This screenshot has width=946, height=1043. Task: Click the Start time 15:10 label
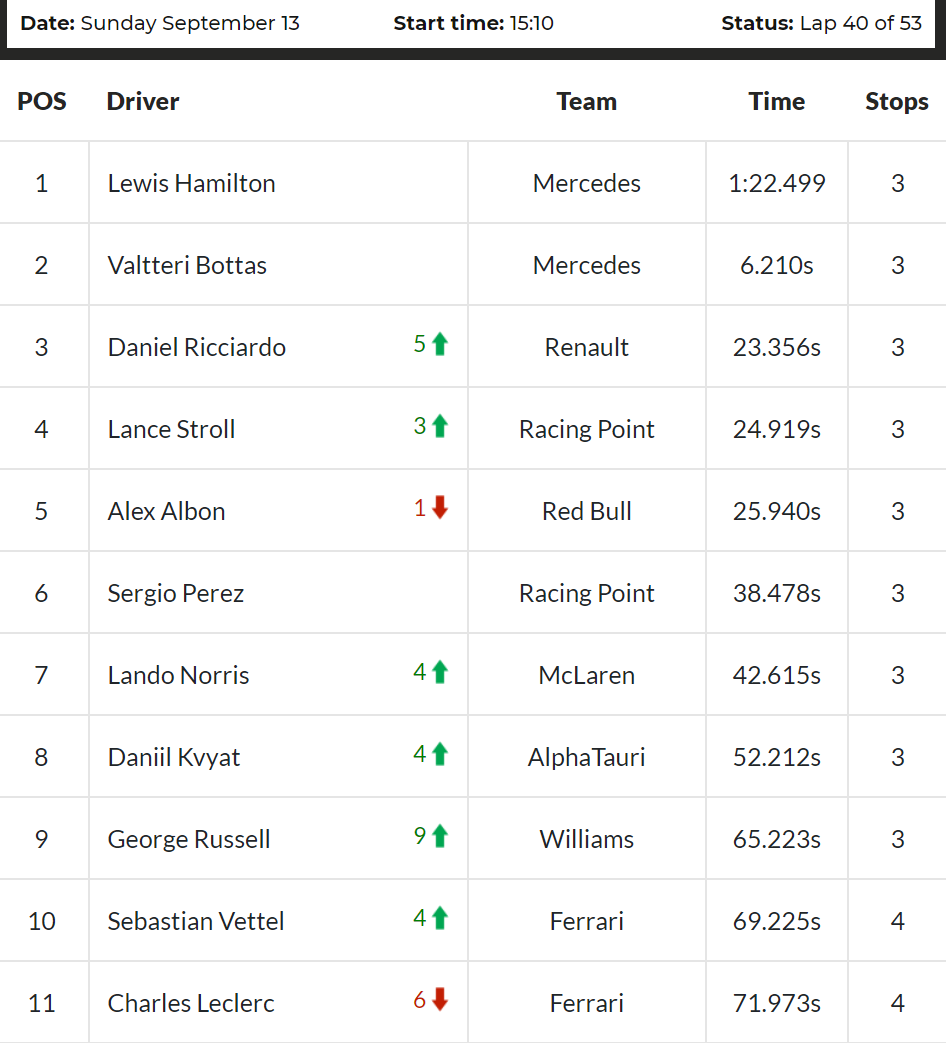point(473,23)
